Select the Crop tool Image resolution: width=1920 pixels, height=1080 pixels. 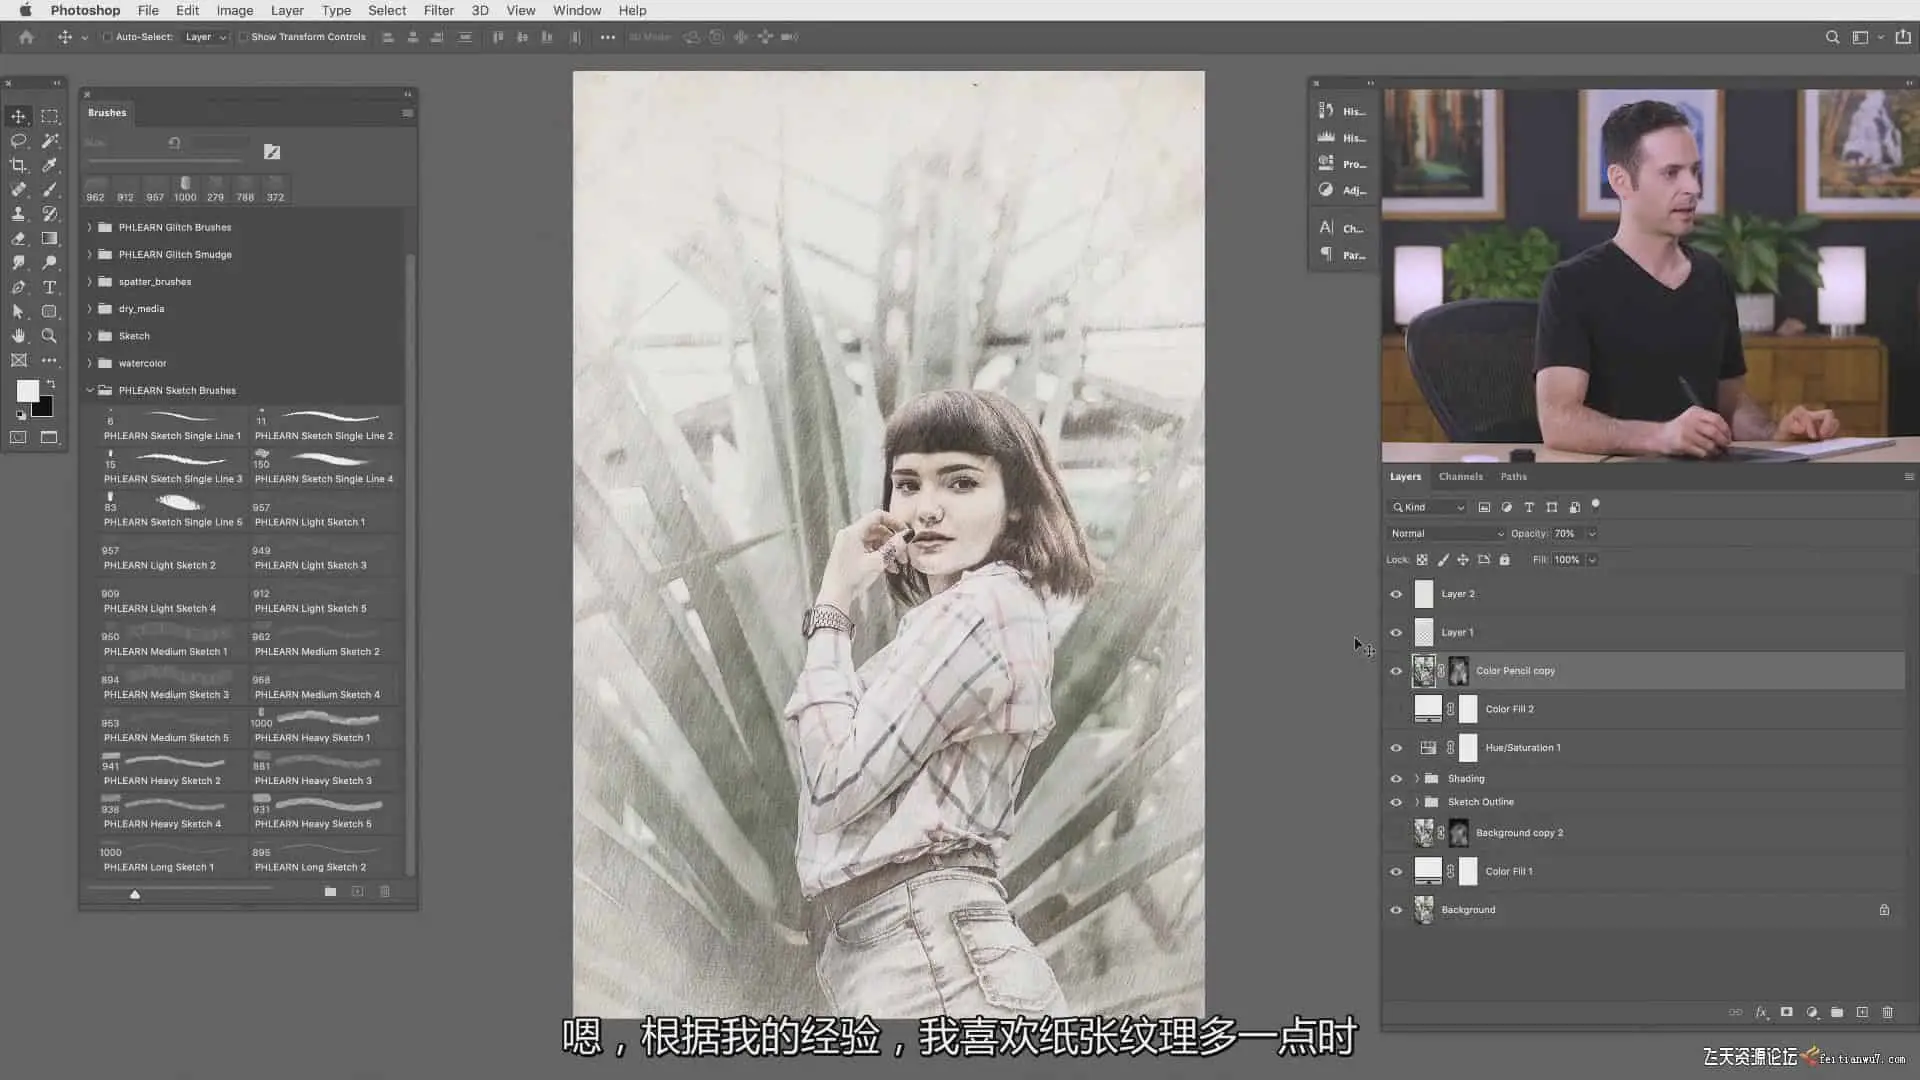[x=18, y=165]
